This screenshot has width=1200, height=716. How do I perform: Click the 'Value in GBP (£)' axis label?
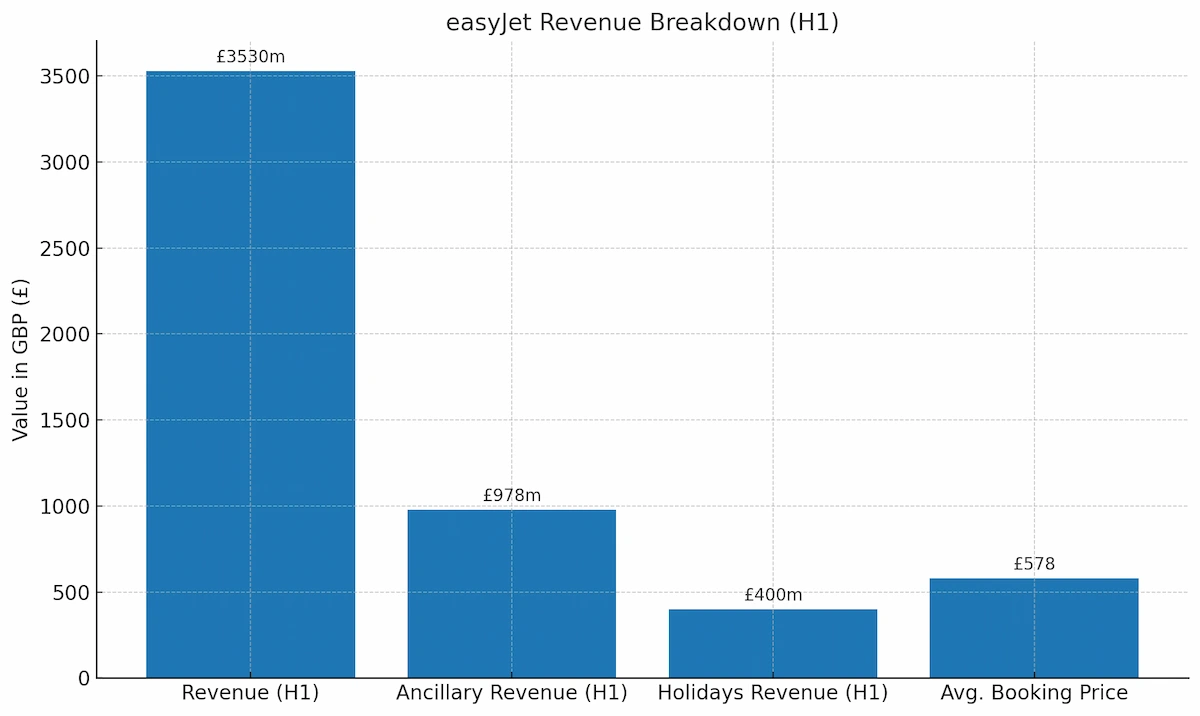21,359
